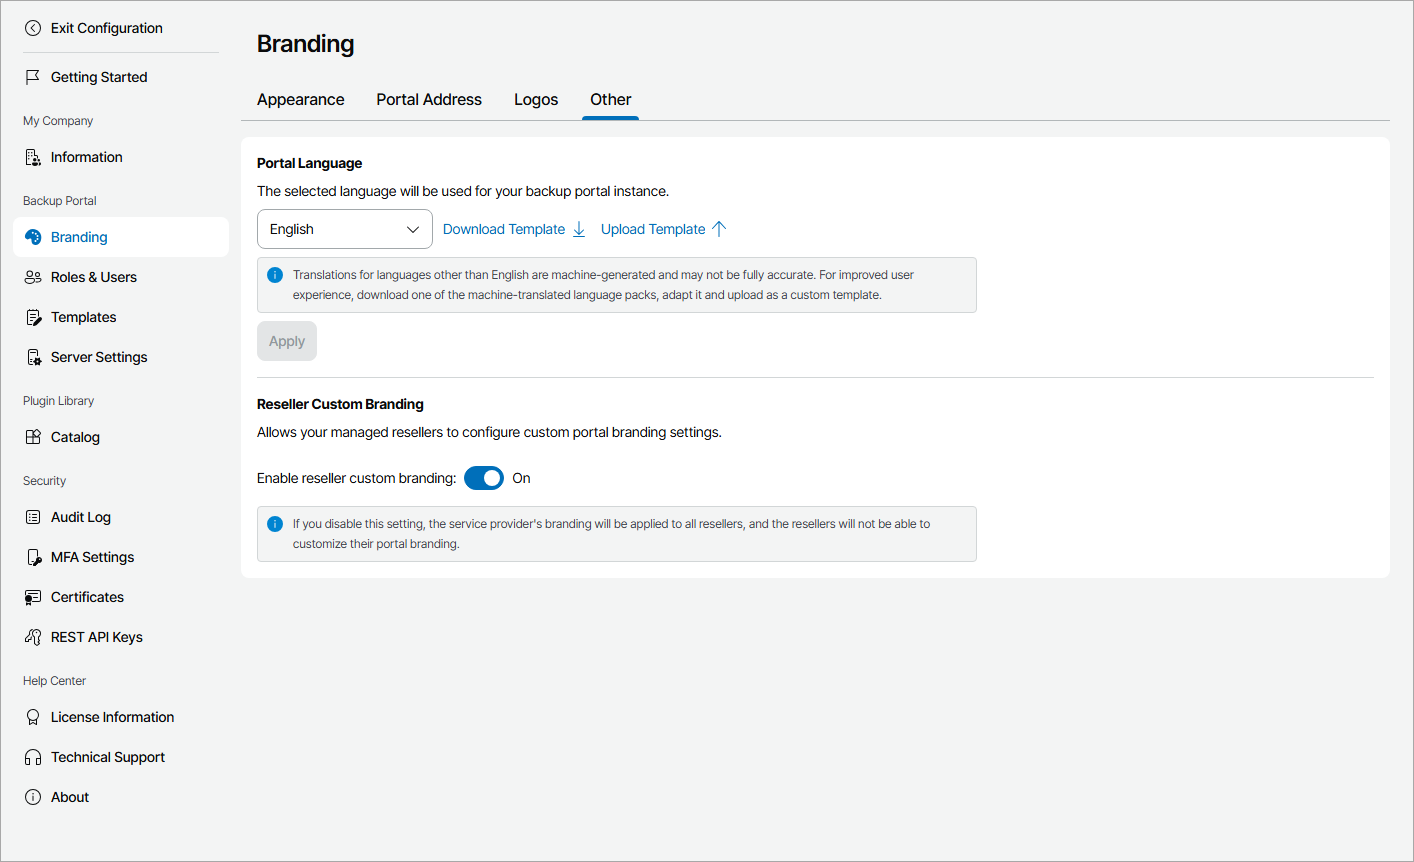Click the Certificates icon in sidebar

pos(33,597)
